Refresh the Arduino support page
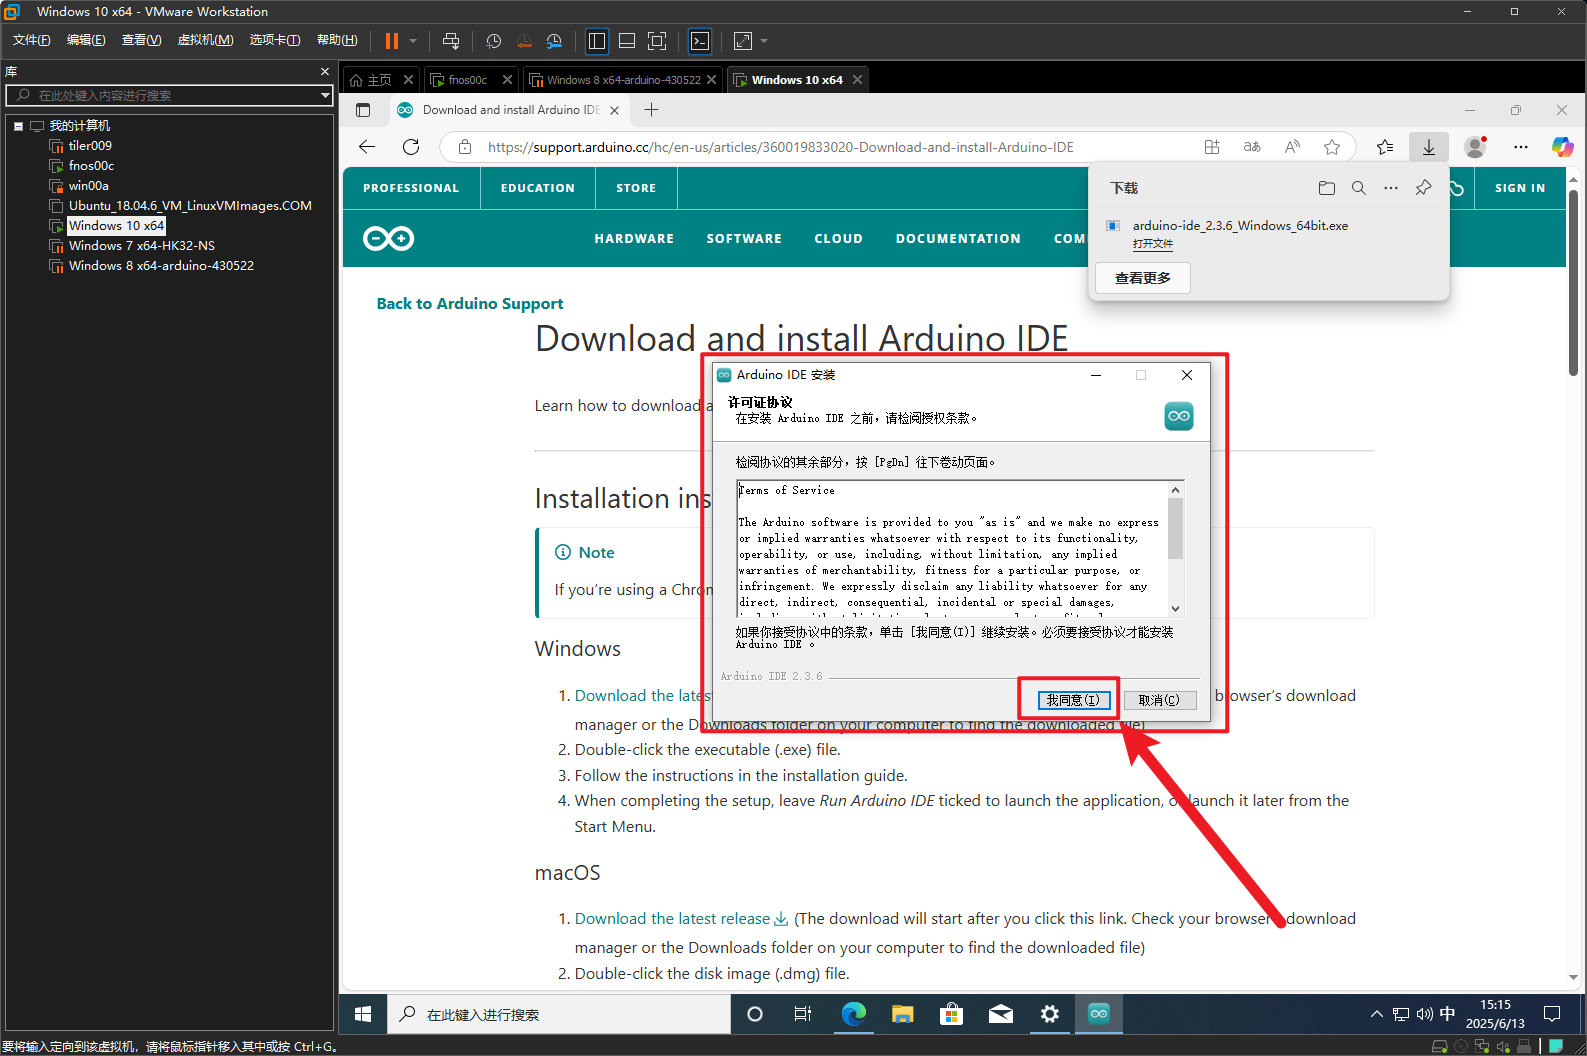Image resolution: width=1587 pixels, height=1056 pixels. click(411, 147)
